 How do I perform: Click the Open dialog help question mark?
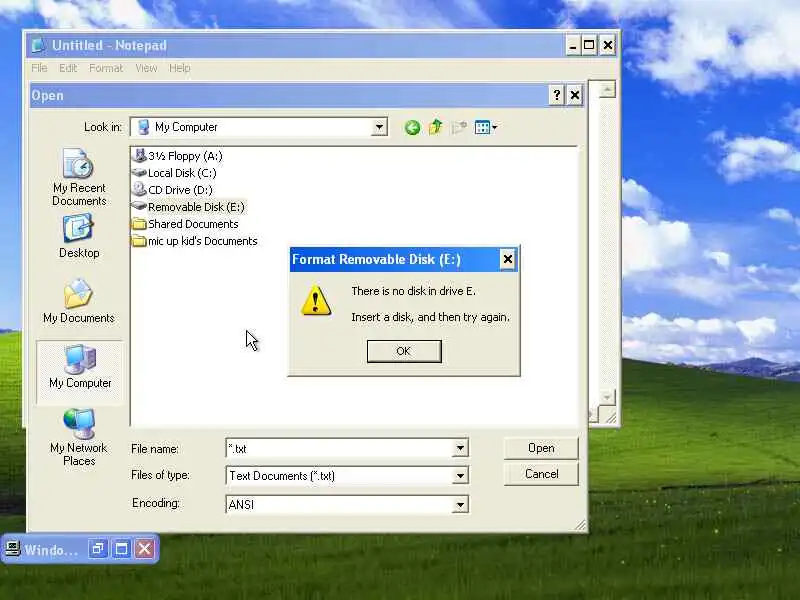tap(557, 95)
